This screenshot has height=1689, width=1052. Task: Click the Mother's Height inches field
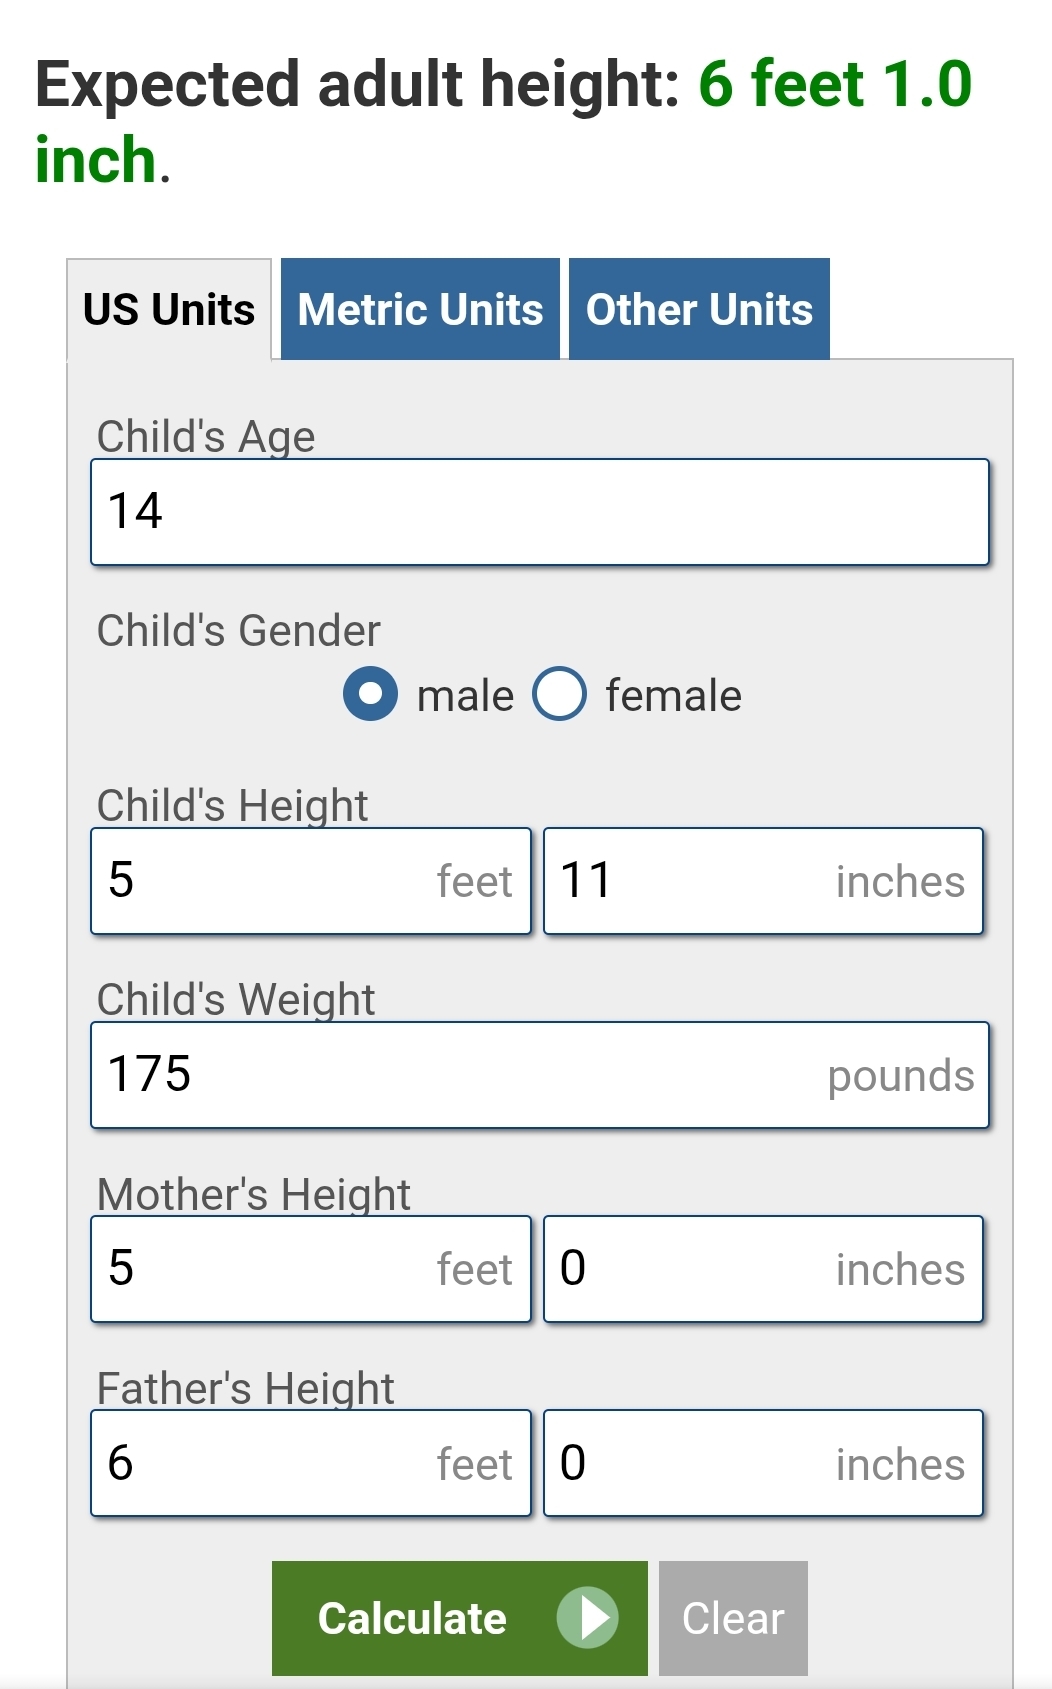tap(763, 1269)
